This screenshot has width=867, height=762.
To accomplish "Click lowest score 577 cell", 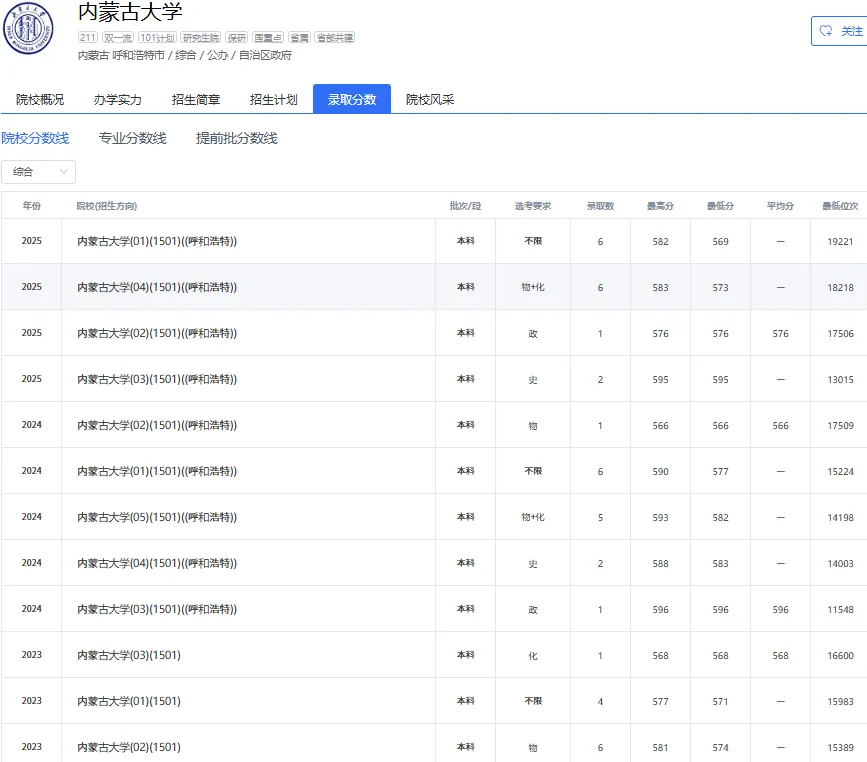I will tap(720, 471).
